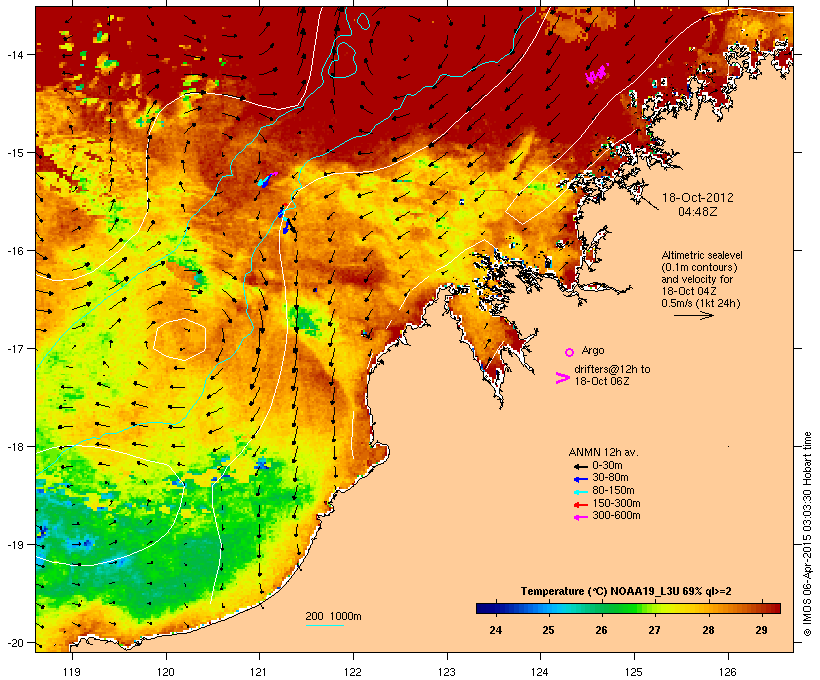
Task: Click the closed white contour near 120E 17S
Action: pos(180,339)
